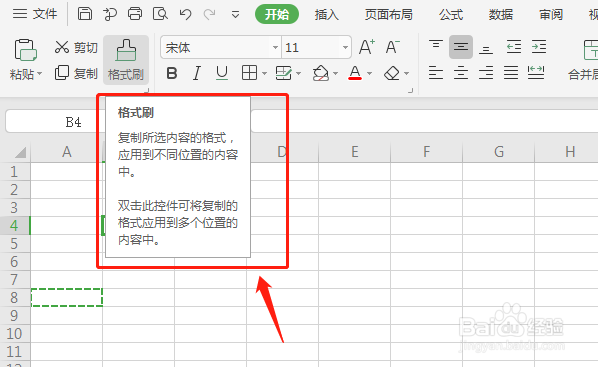598x367 pixels.
Task: Click the clear eraser icon
Action: coord(392,73)
